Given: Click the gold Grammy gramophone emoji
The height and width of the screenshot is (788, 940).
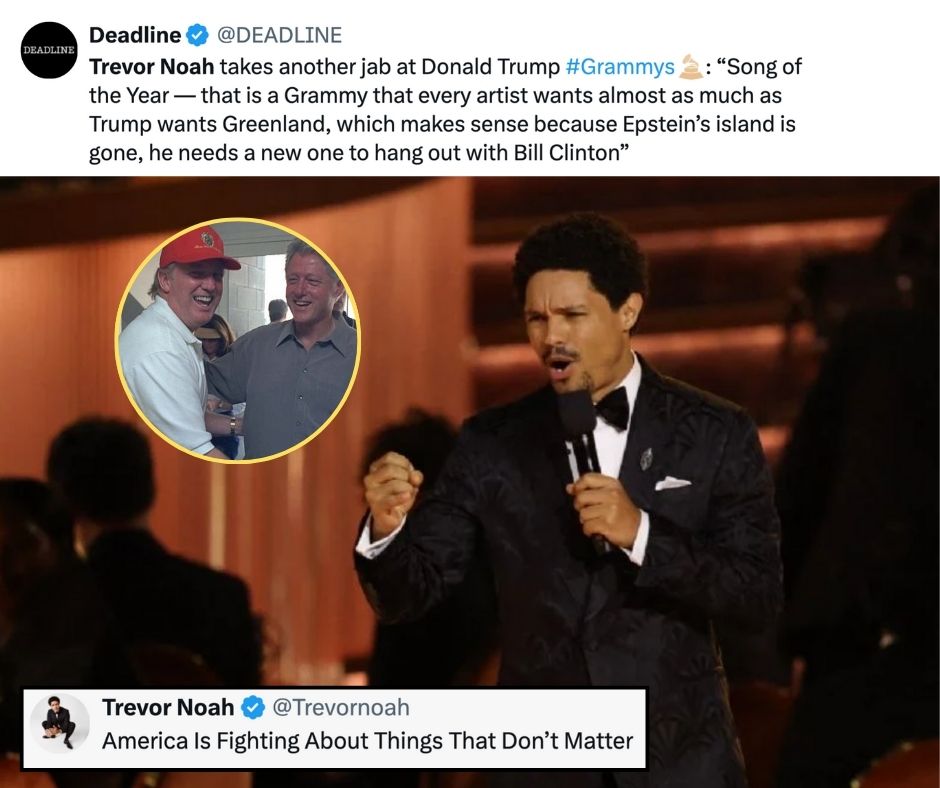Looking at the screenshot, I should (x=690, y=67).
